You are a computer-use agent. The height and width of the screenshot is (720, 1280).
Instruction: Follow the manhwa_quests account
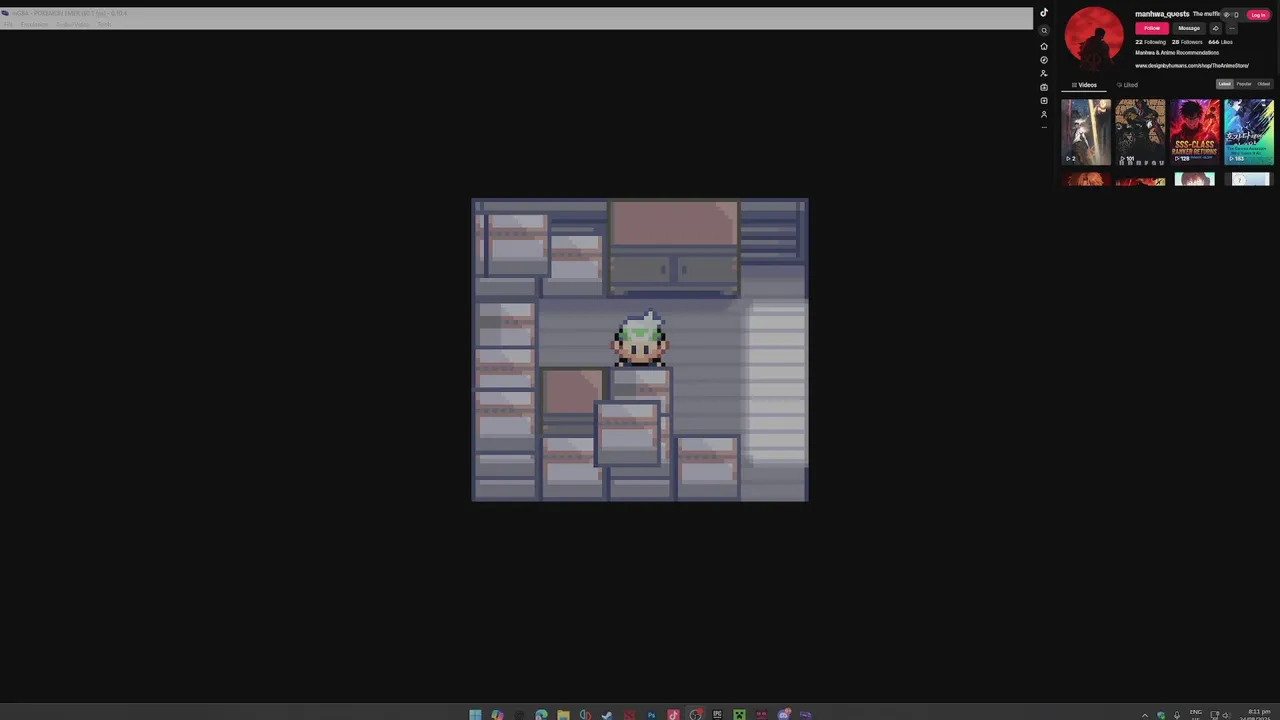1152,28
